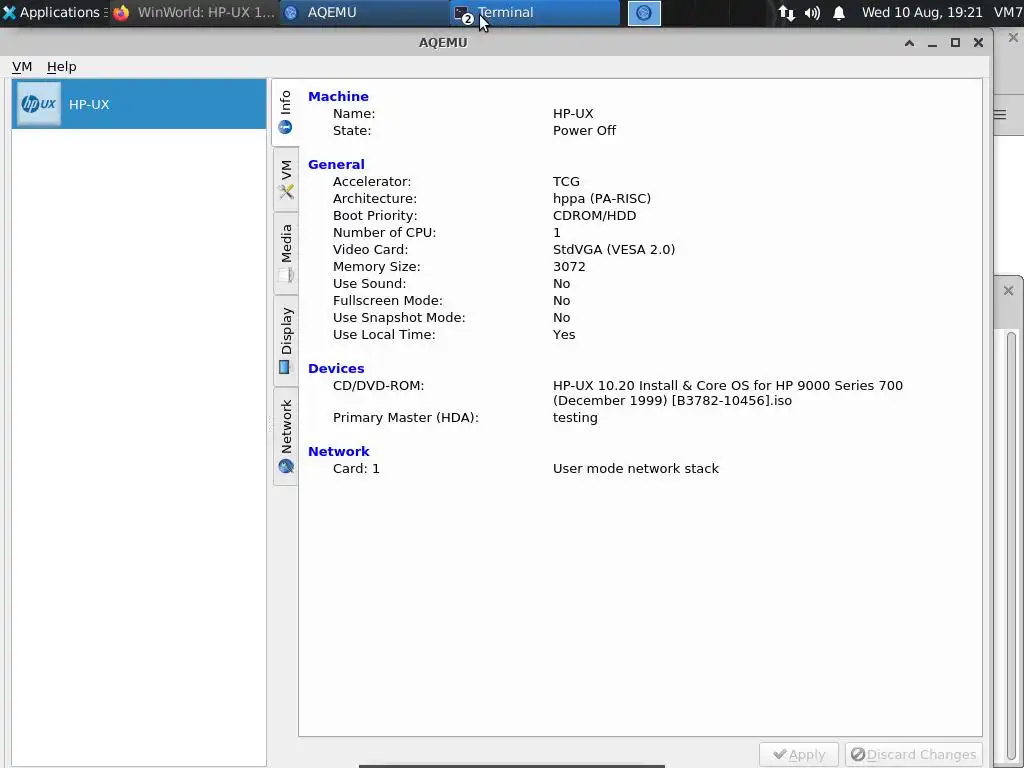Click the Apply button

coord(799,755)
